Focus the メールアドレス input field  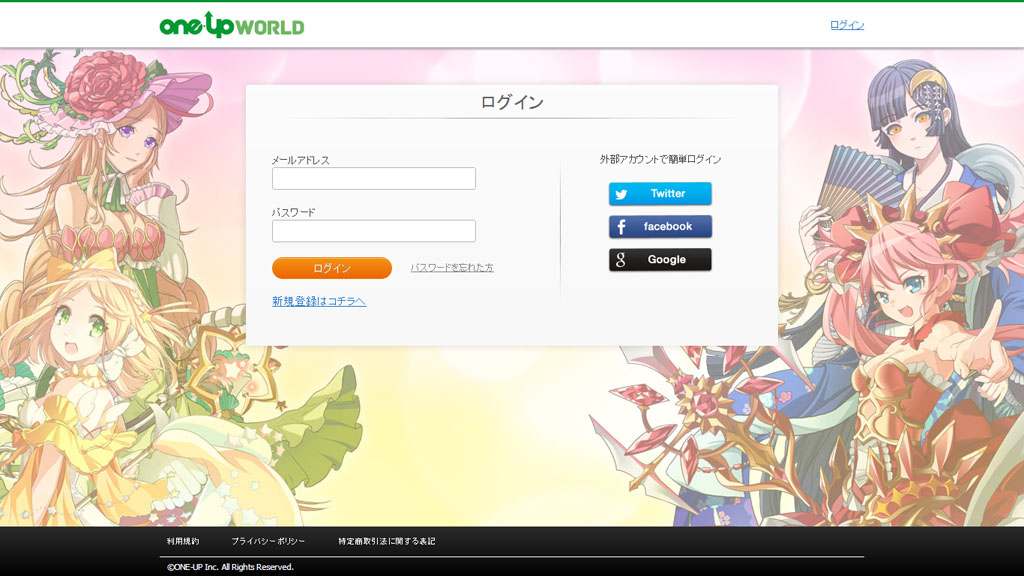(374, 178)
